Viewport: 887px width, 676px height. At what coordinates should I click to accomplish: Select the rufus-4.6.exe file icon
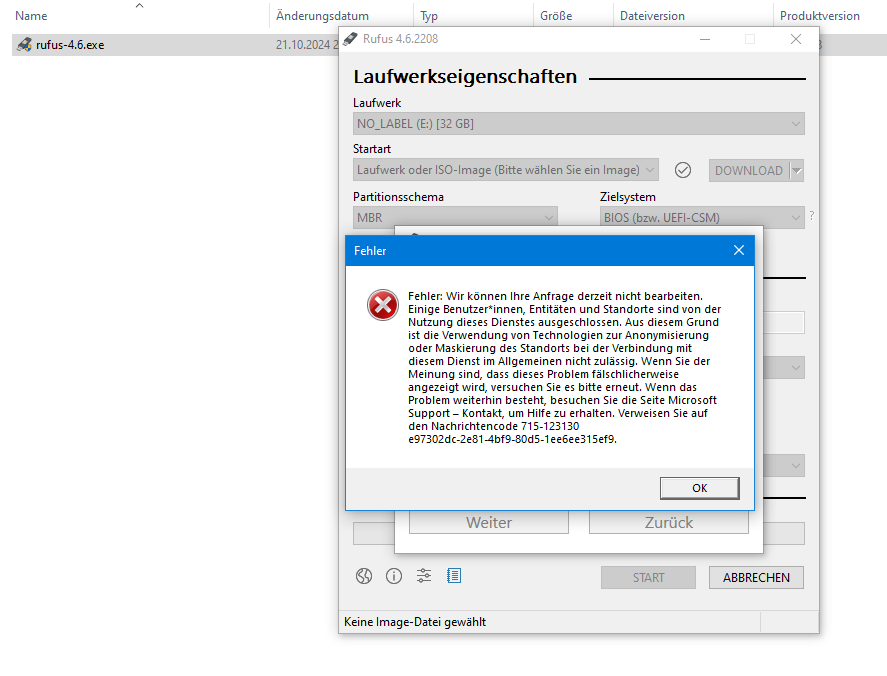point(22,45)
